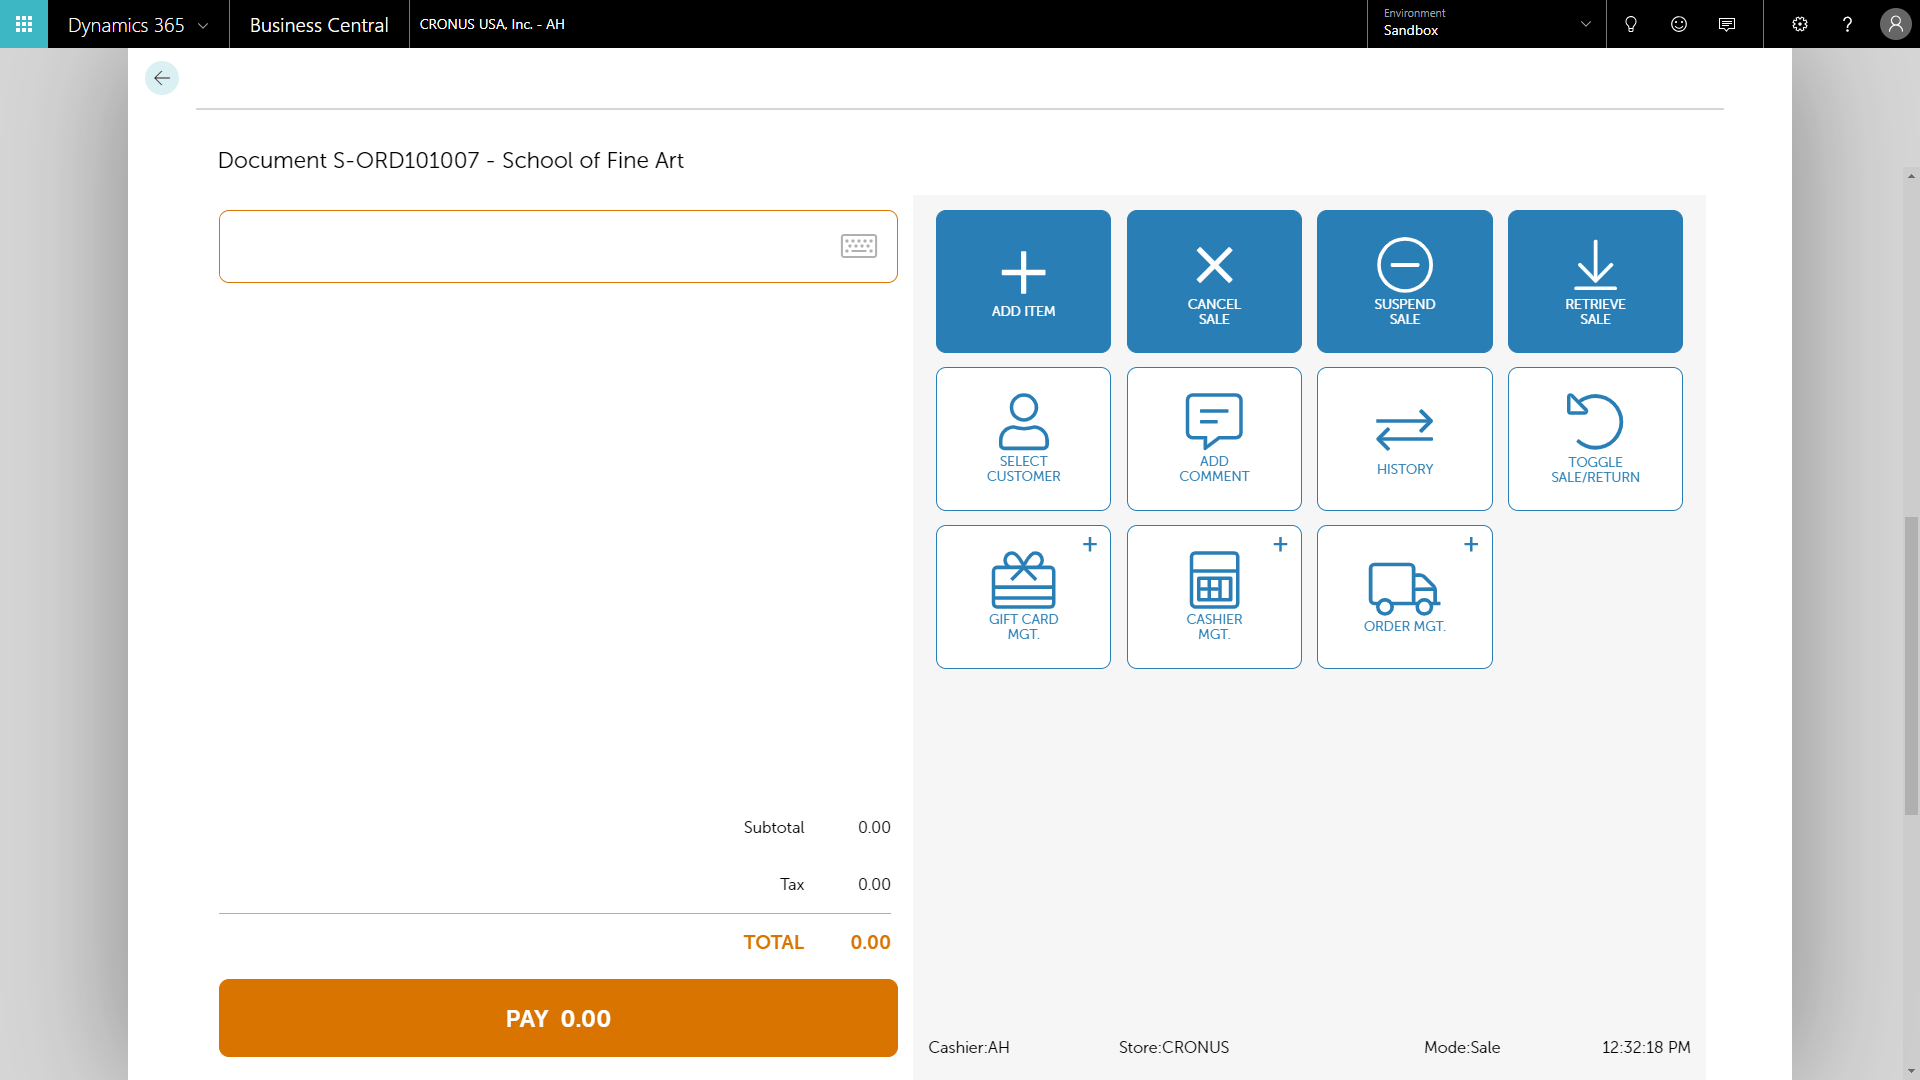Image resolution: width=1920 pixels, height=1080 pixels.
Task: Add a comment to the sale
Action: coord(1213,439)
